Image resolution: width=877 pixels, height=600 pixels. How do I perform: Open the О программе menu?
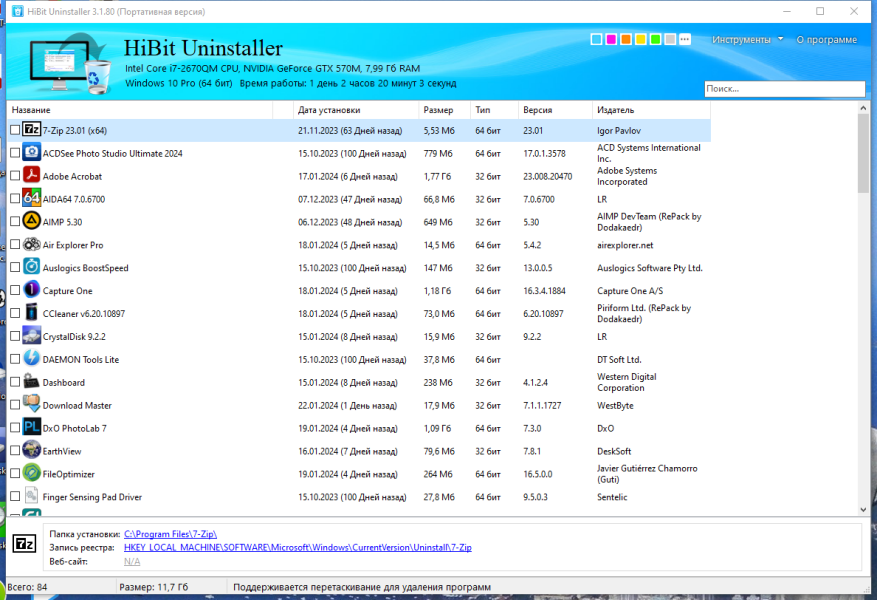click(x=827, y=40)
